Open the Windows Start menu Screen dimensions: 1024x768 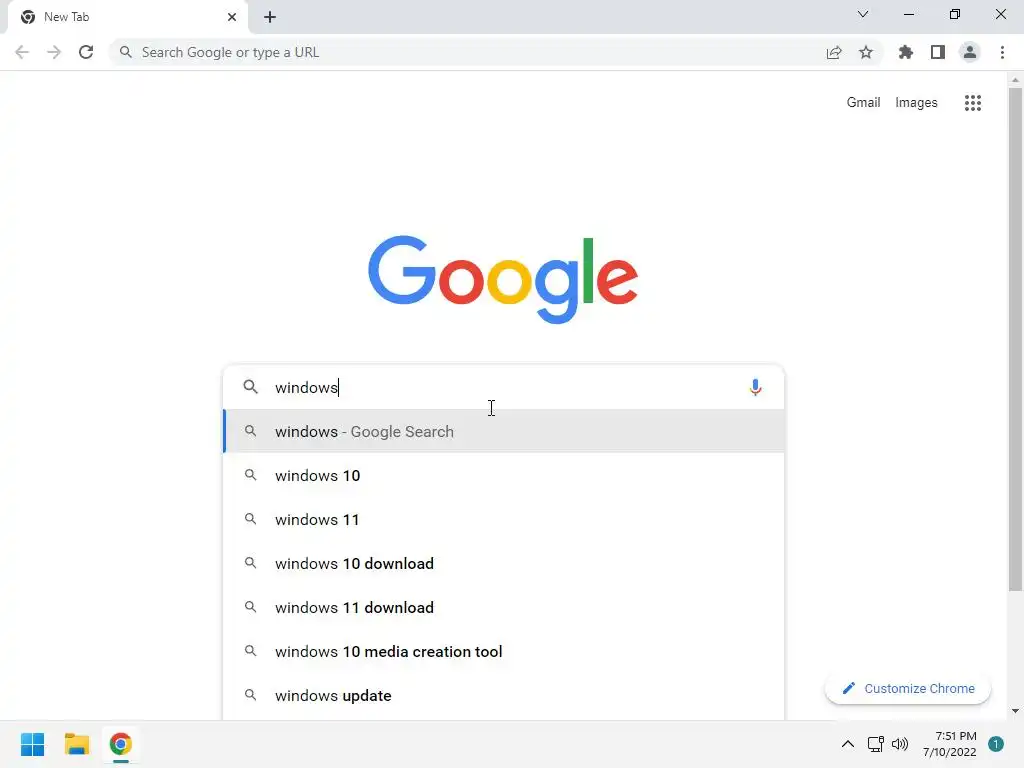(x=32, y=744)
